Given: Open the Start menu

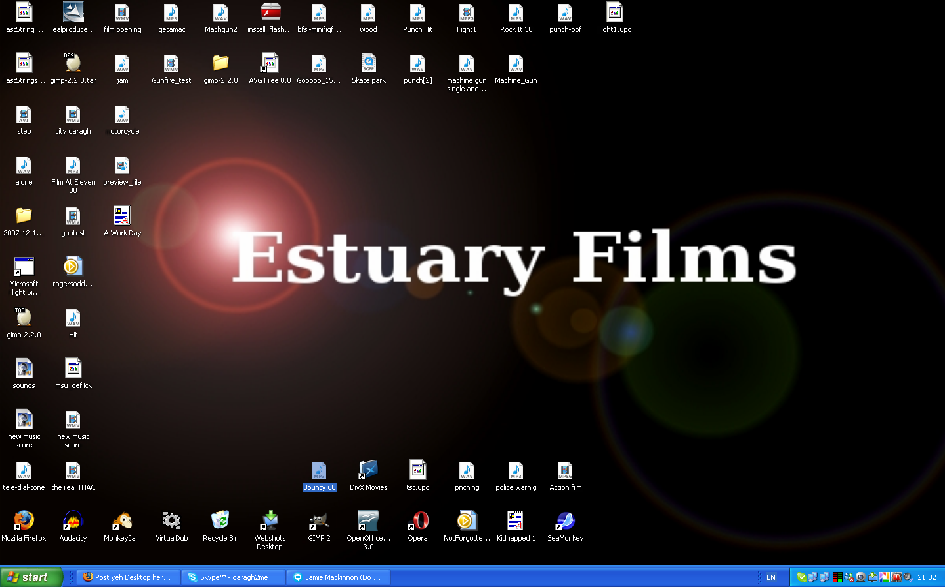Looking at the screenshot, I should pyautogui.click(x=29, y=577).
